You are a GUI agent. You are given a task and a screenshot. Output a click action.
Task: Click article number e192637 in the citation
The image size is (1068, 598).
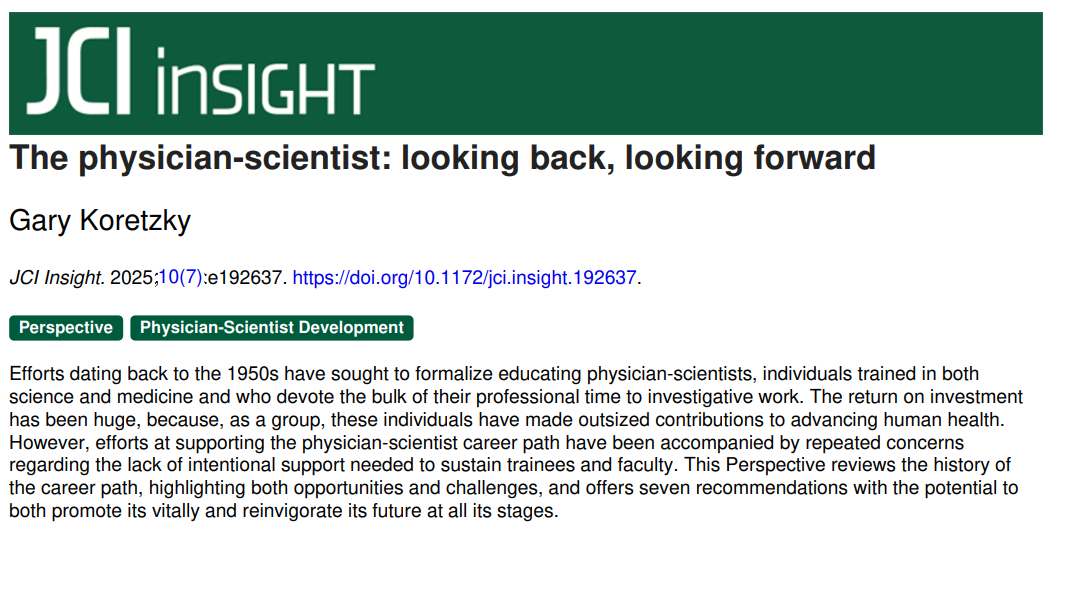(x=245, y=278)
